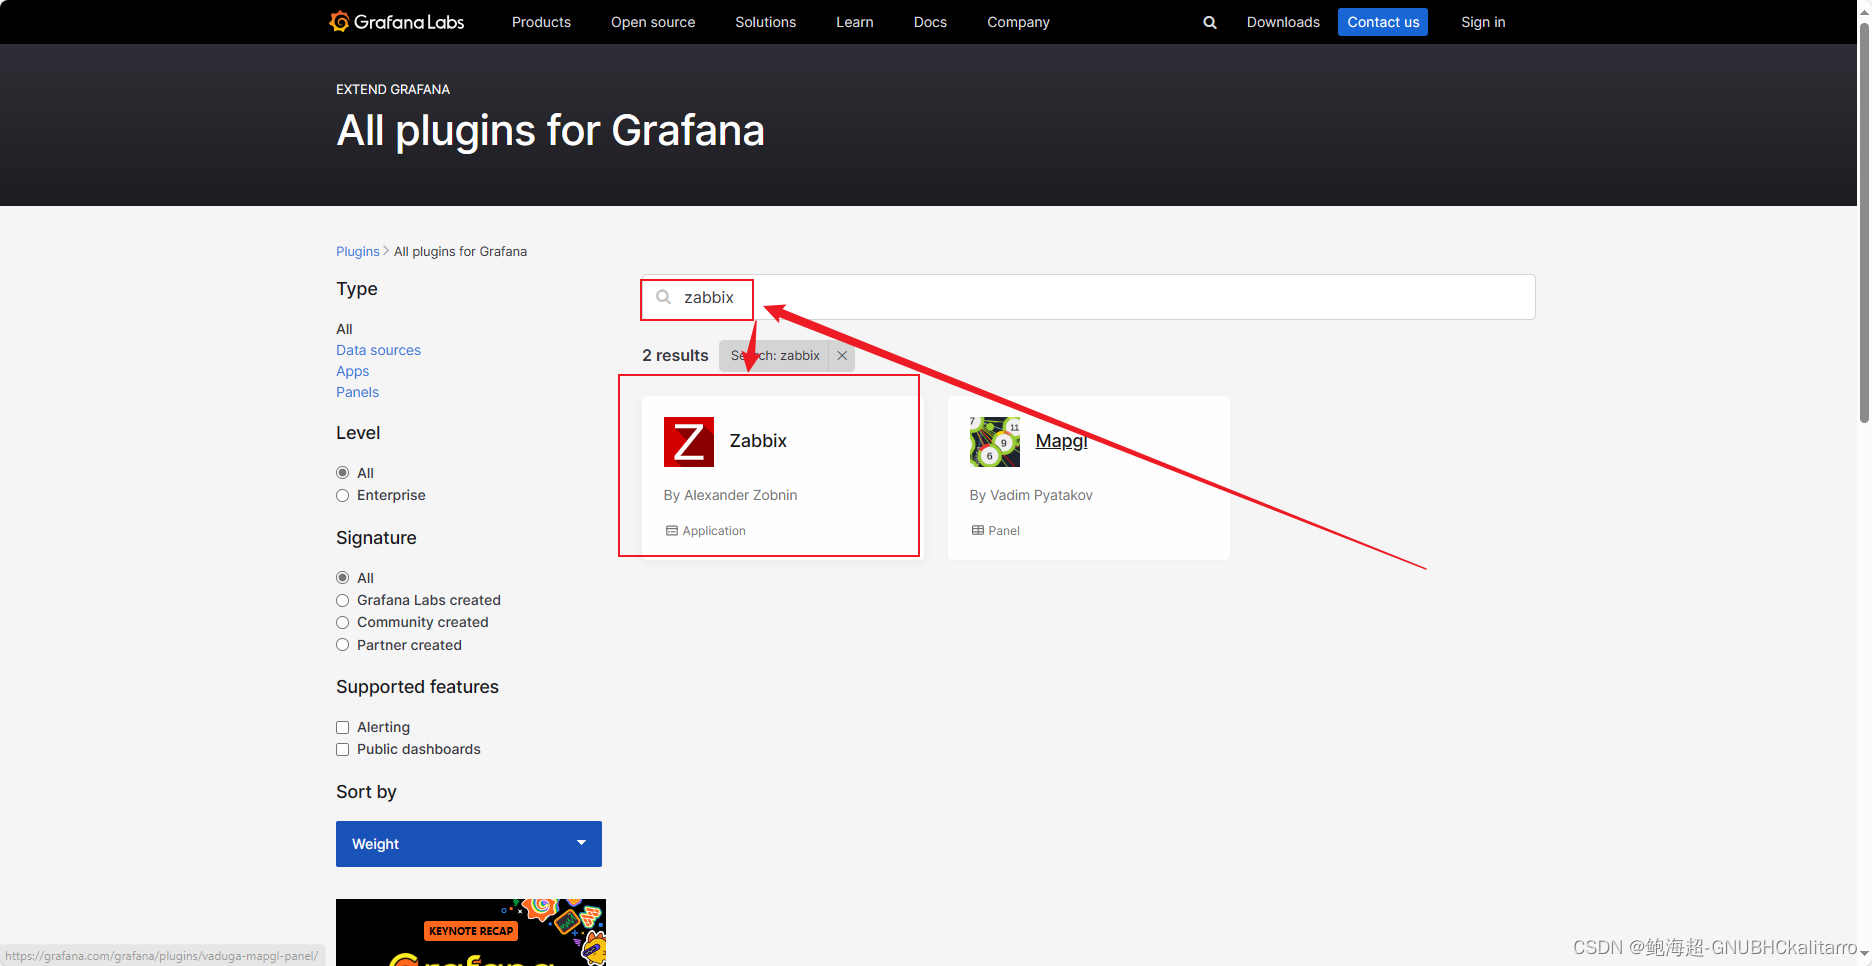The image size is (1872, 966).
Task: Open the Solutions menu
Action: point(766,22)
